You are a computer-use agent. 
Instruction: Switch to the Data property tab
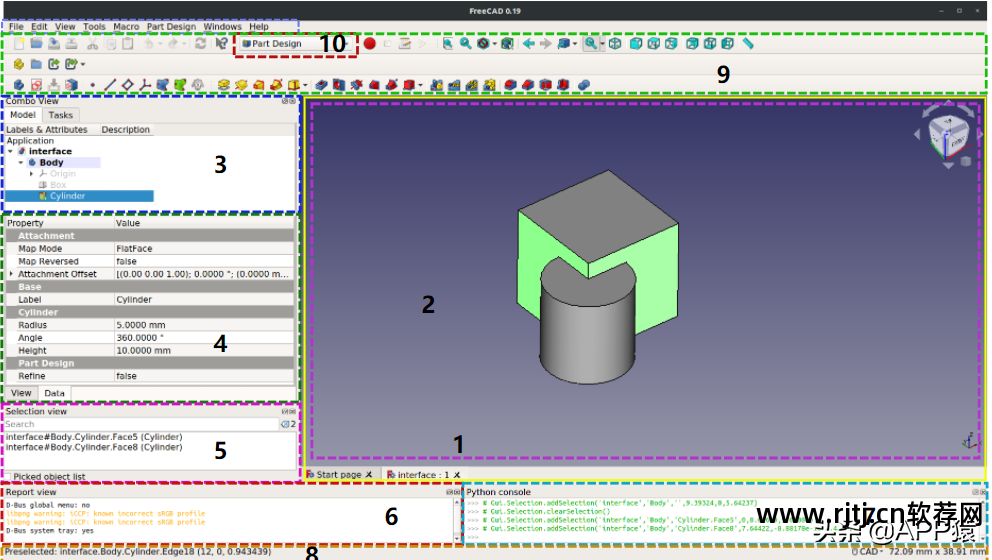point(54,393)
